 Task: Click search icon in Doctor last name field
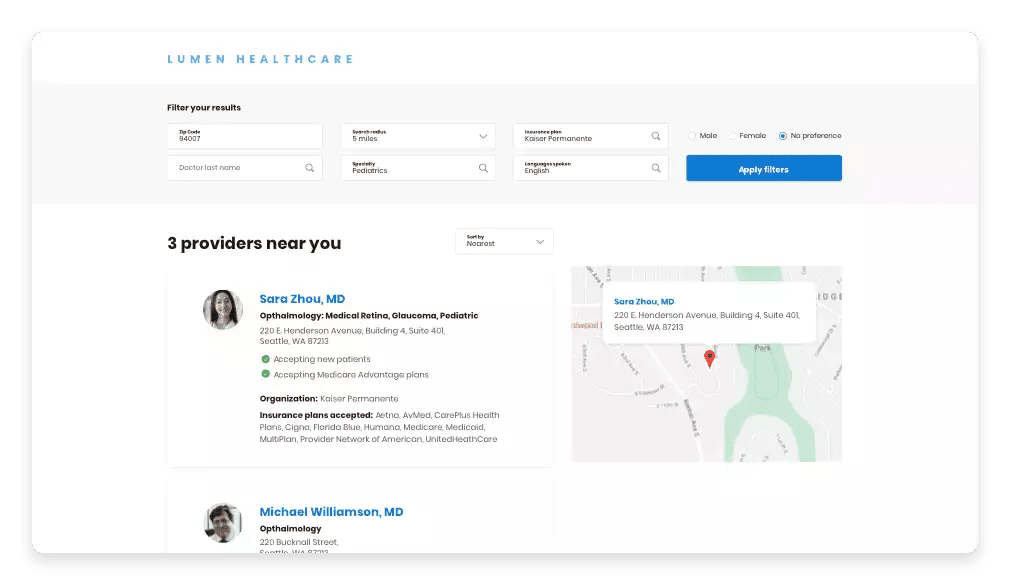coord(310,168)
